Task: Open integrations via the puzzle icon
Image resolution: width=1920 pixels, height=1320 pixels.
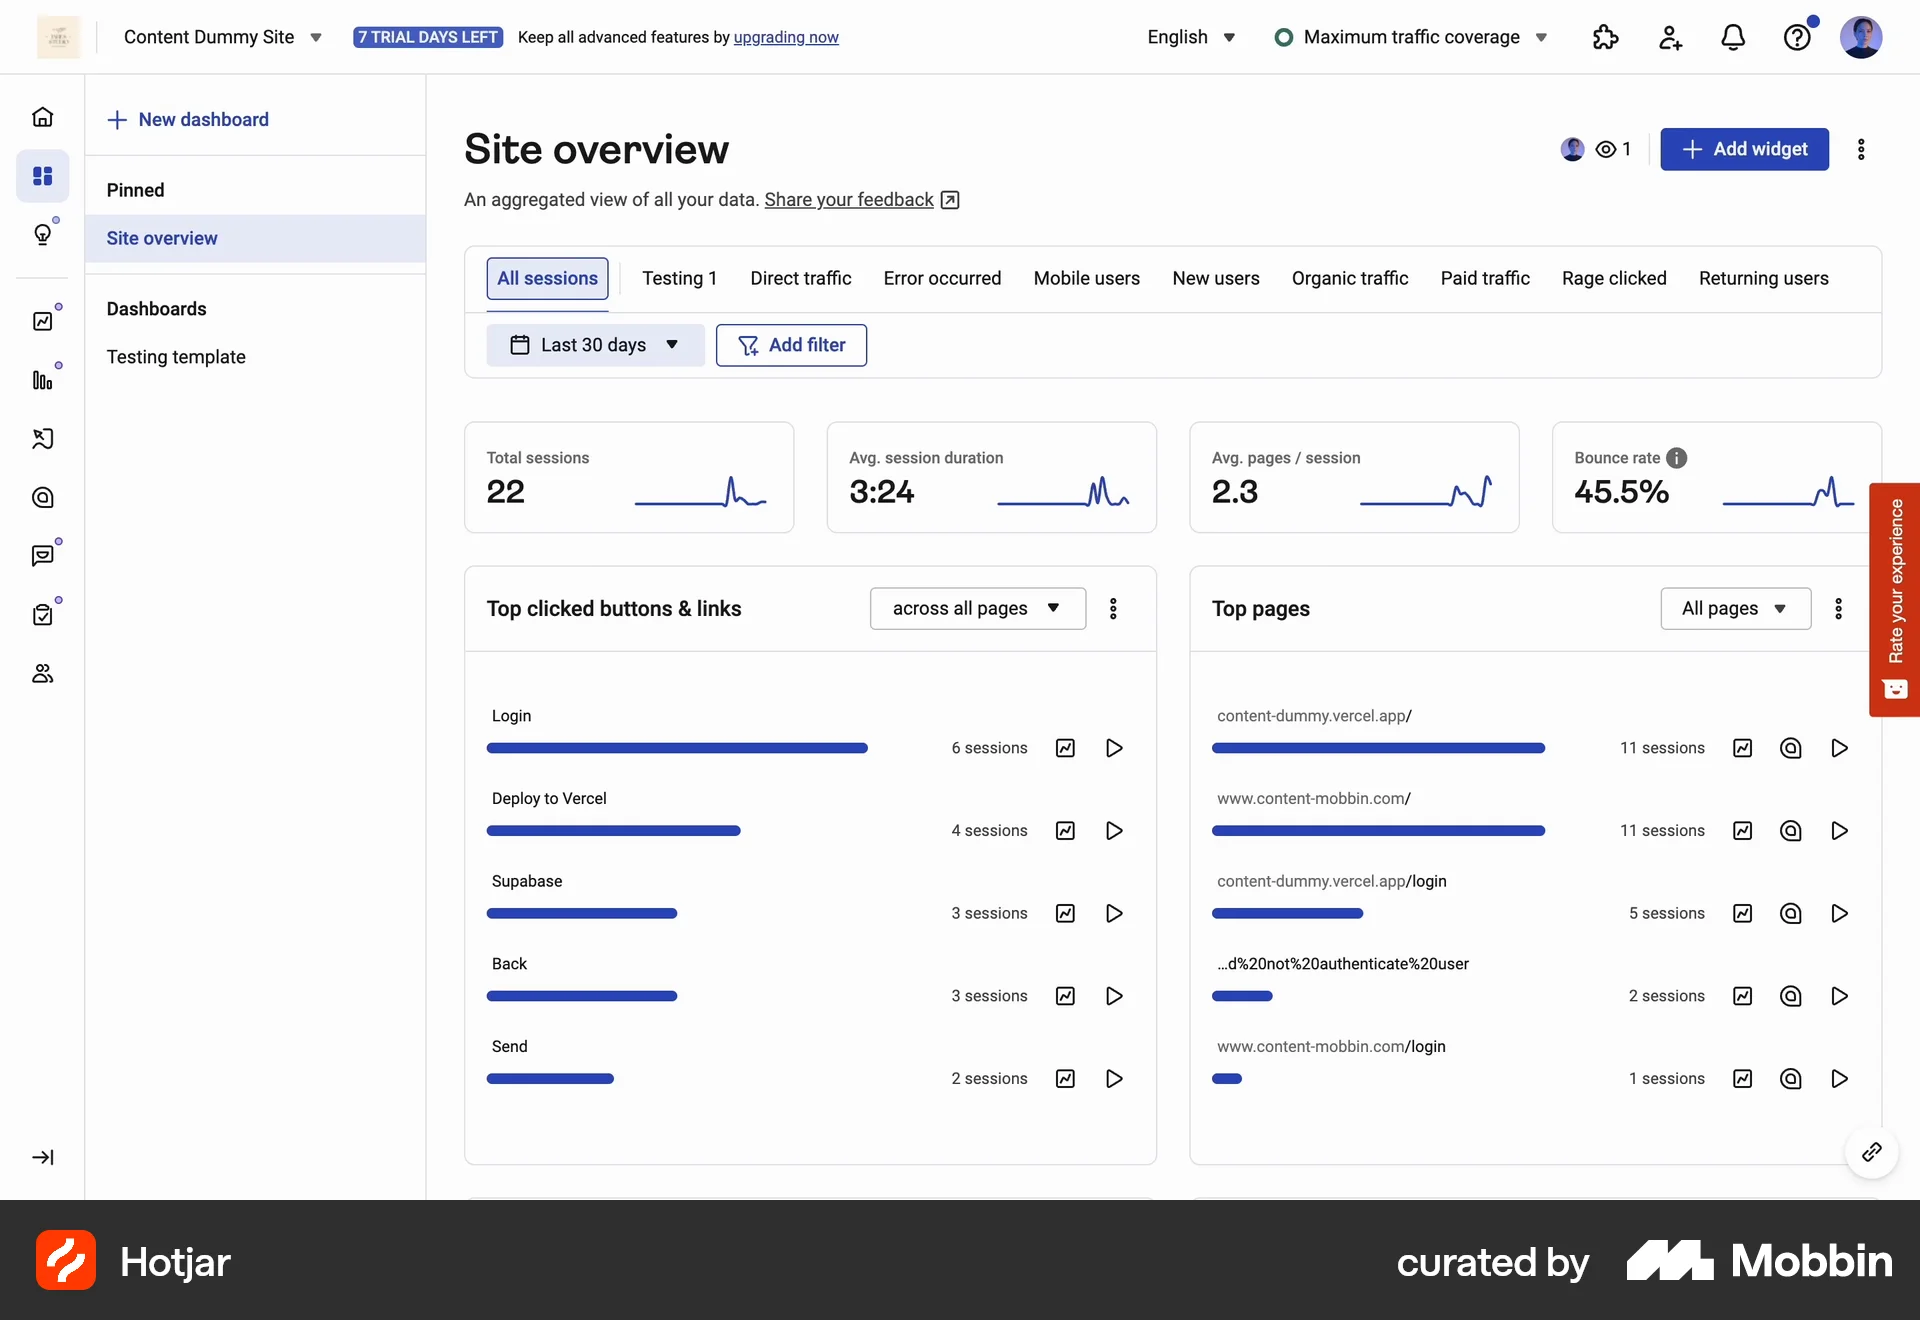Action: coord(1605,37)
